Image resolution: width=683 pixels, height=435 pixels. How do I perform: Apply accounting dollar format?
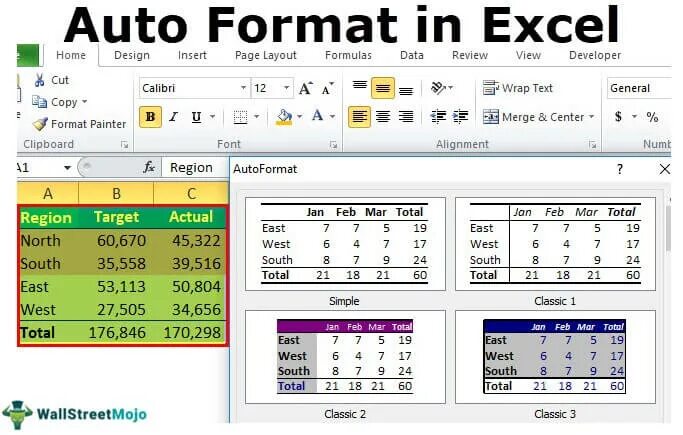point(618,117)
